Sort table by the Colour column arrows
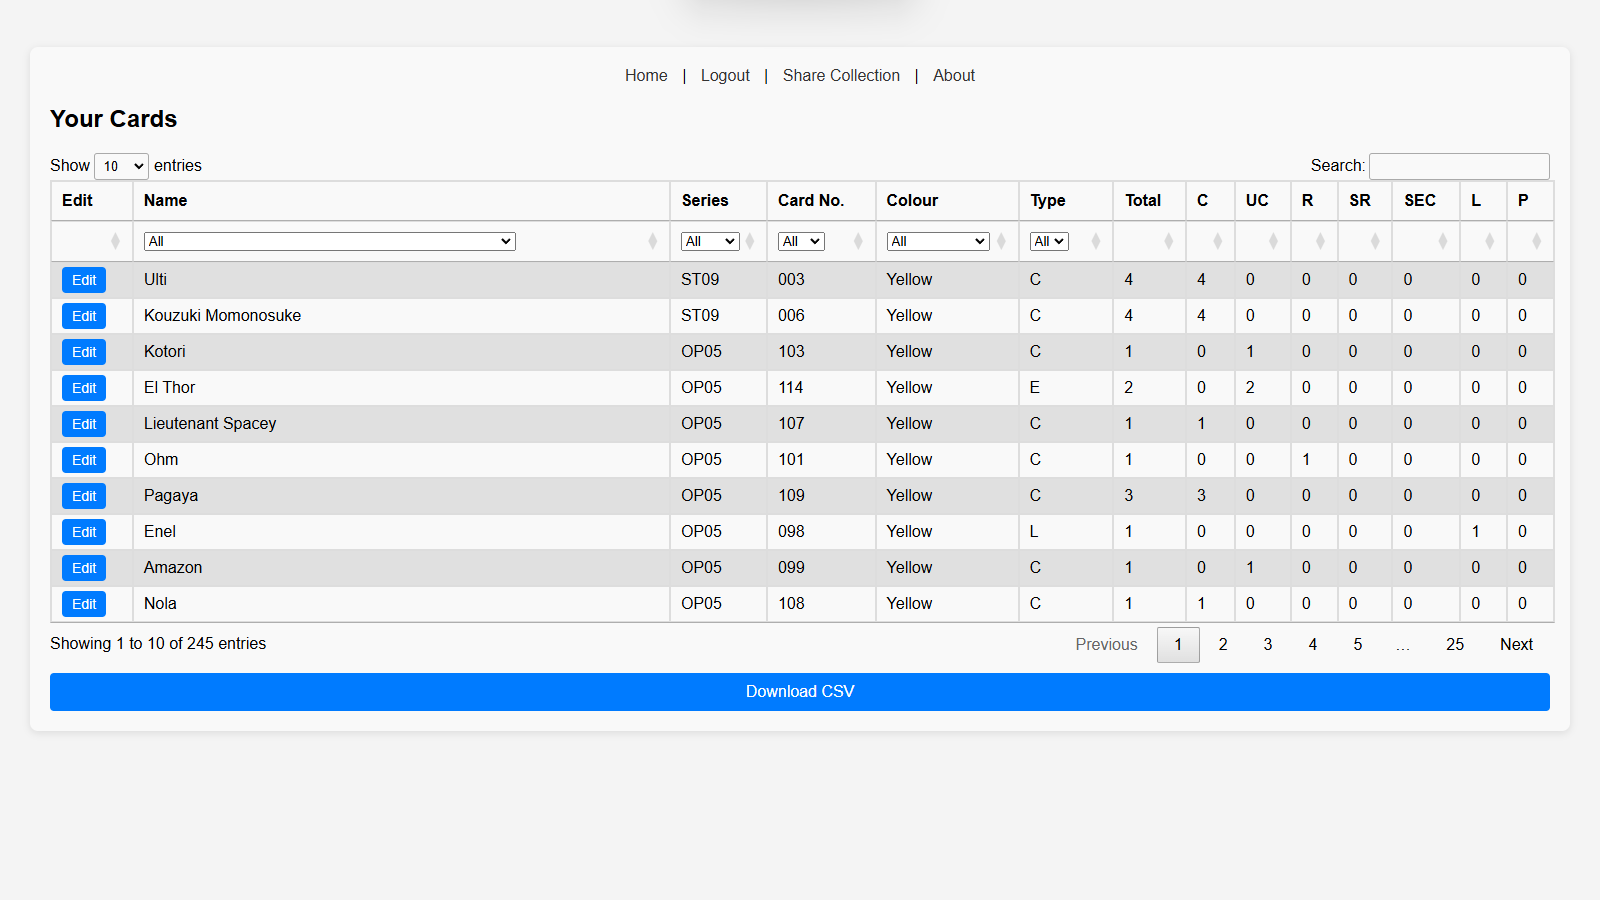Image resolution: width=1600 pixels, height=900 pixels. (1001, 241)
